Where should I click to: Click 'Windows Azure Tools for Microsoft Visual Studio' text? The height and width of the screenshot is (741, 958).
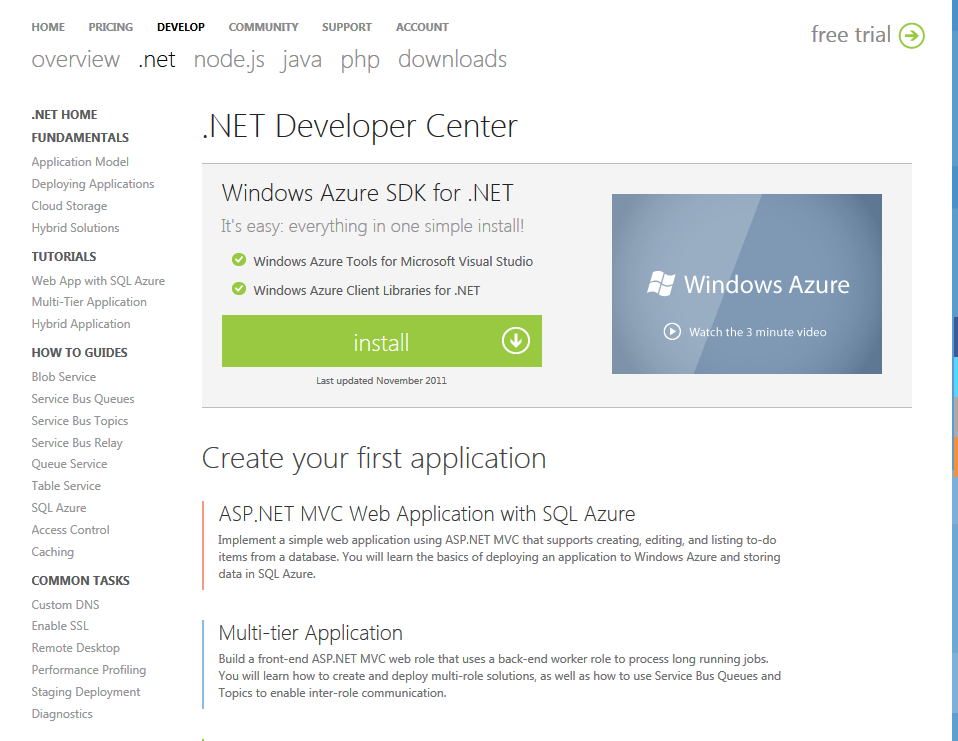(393, 261)
